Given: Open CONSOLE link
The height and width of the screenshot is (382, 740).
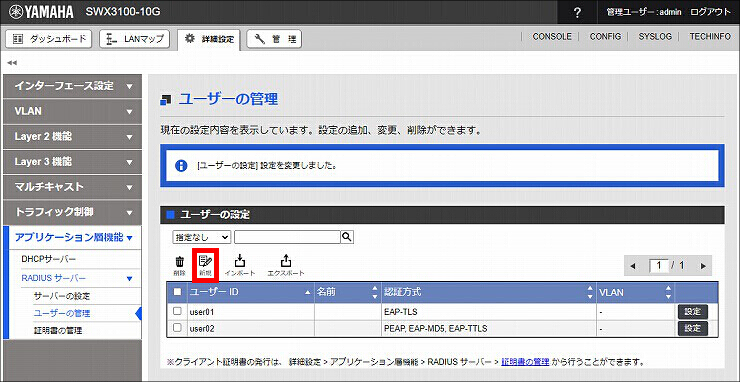Looking at the screenshot, I should [552, 36].
